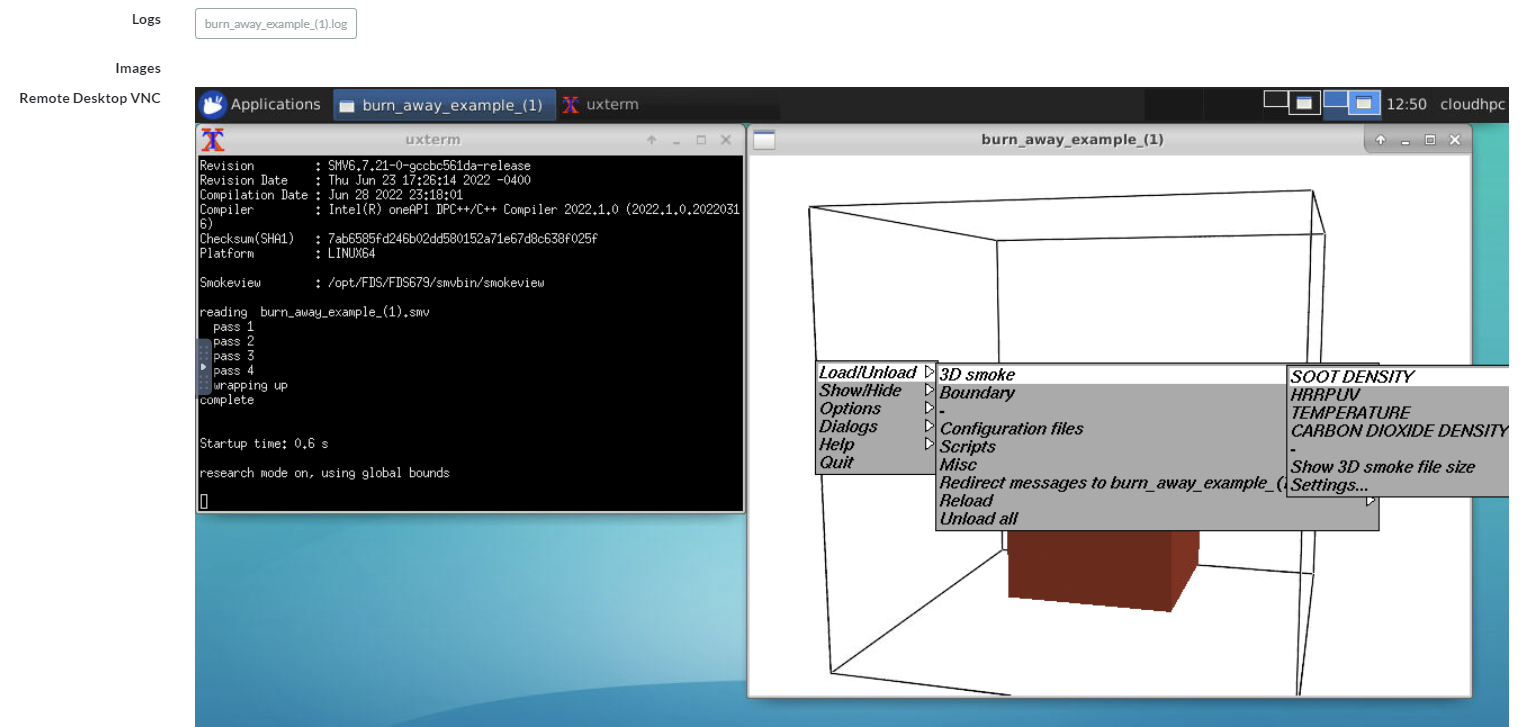Click the window icon on the burn_away_example taskbar button
This screenshot has width=1538, height=727.
[346, 104]
